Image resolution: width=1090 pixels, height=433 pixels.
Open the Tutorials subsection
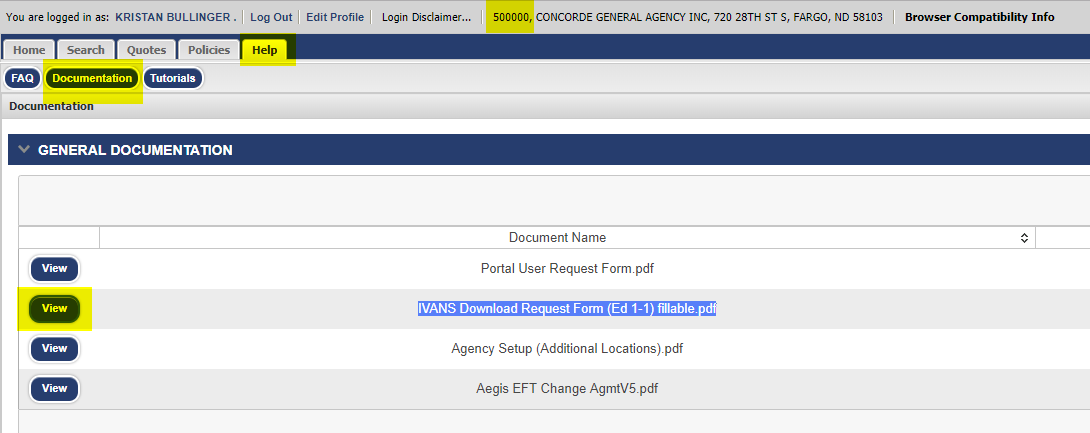coord(173,78)
